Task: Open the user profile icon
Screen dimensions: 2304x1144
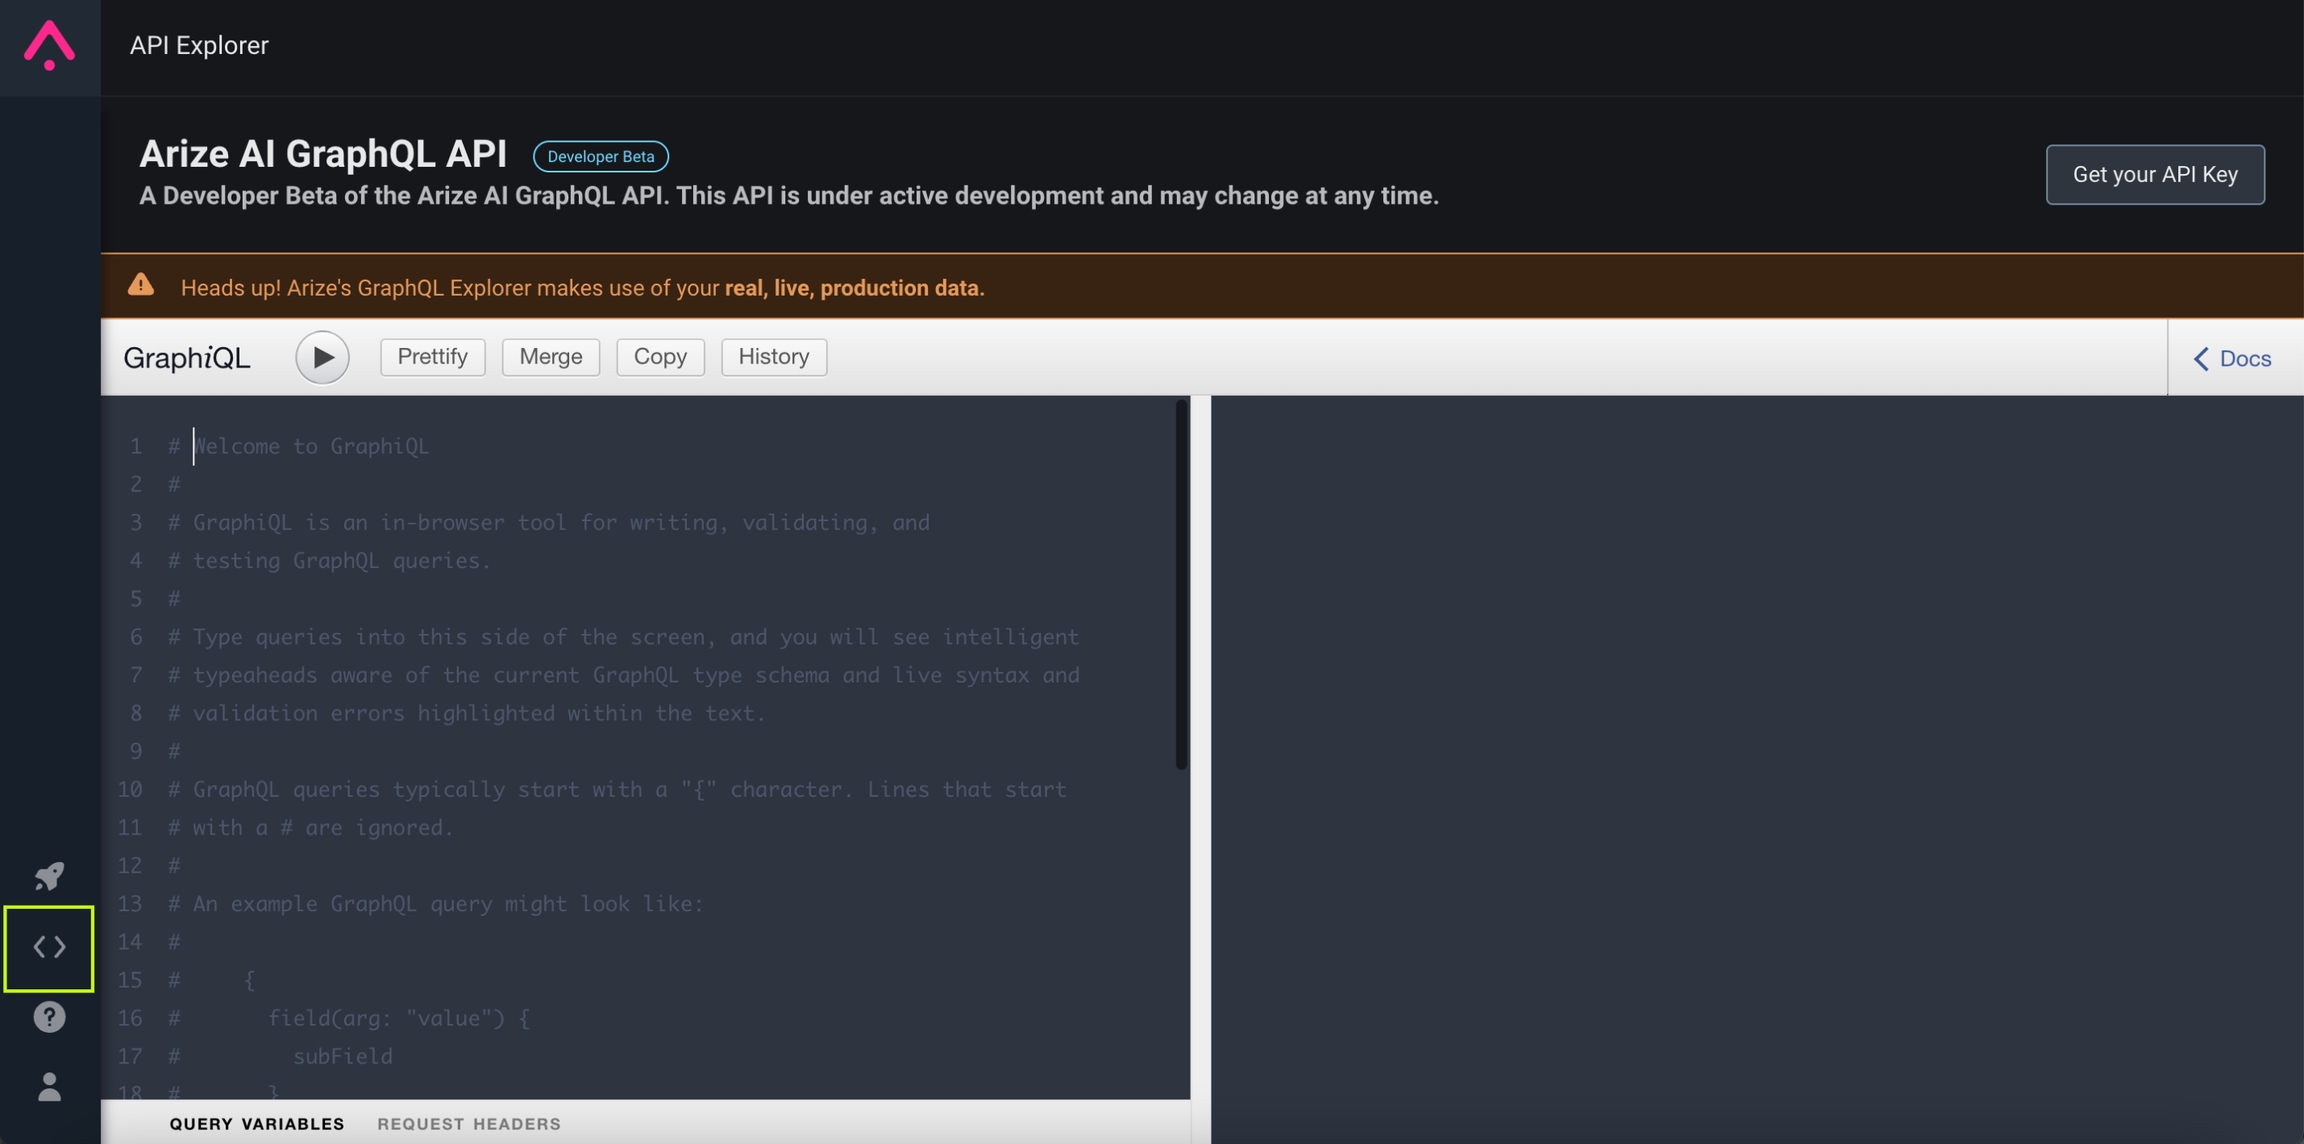Action: click(49, 1087)
